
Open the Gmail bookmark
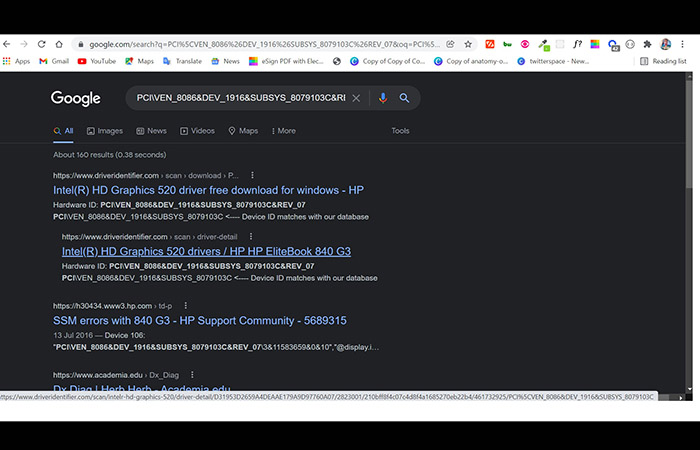pos(54,61)
